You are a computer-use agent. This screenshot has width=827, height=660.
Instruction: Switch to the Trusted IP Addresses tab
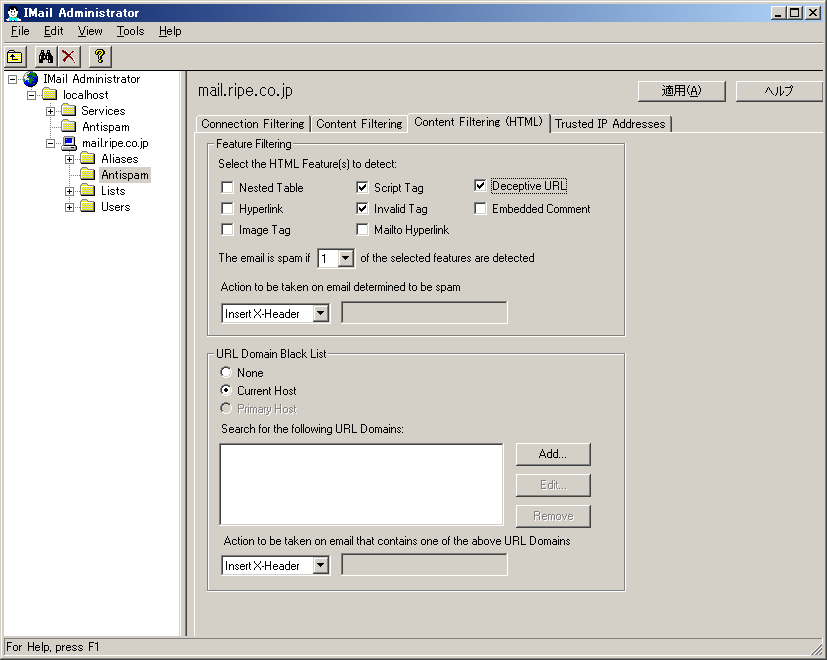[610, 123]
